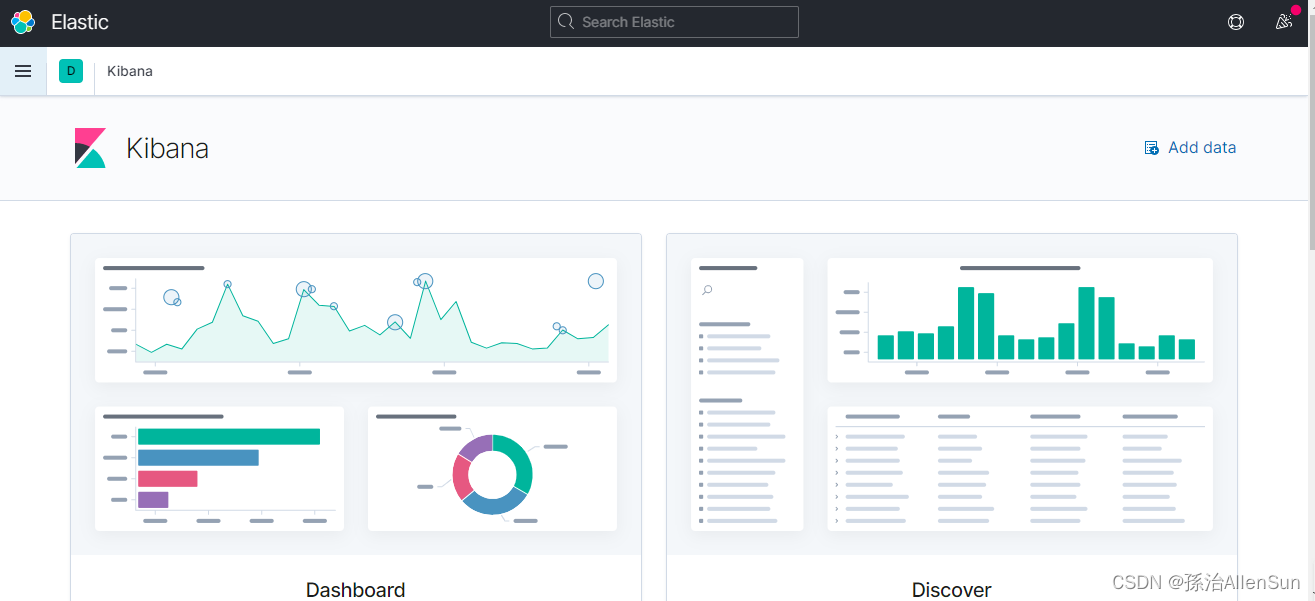Click the Dashboard line chart illustration
The height and width of the screenshot is (601, 1315).
pyautogui.click(x=356, y=320)
